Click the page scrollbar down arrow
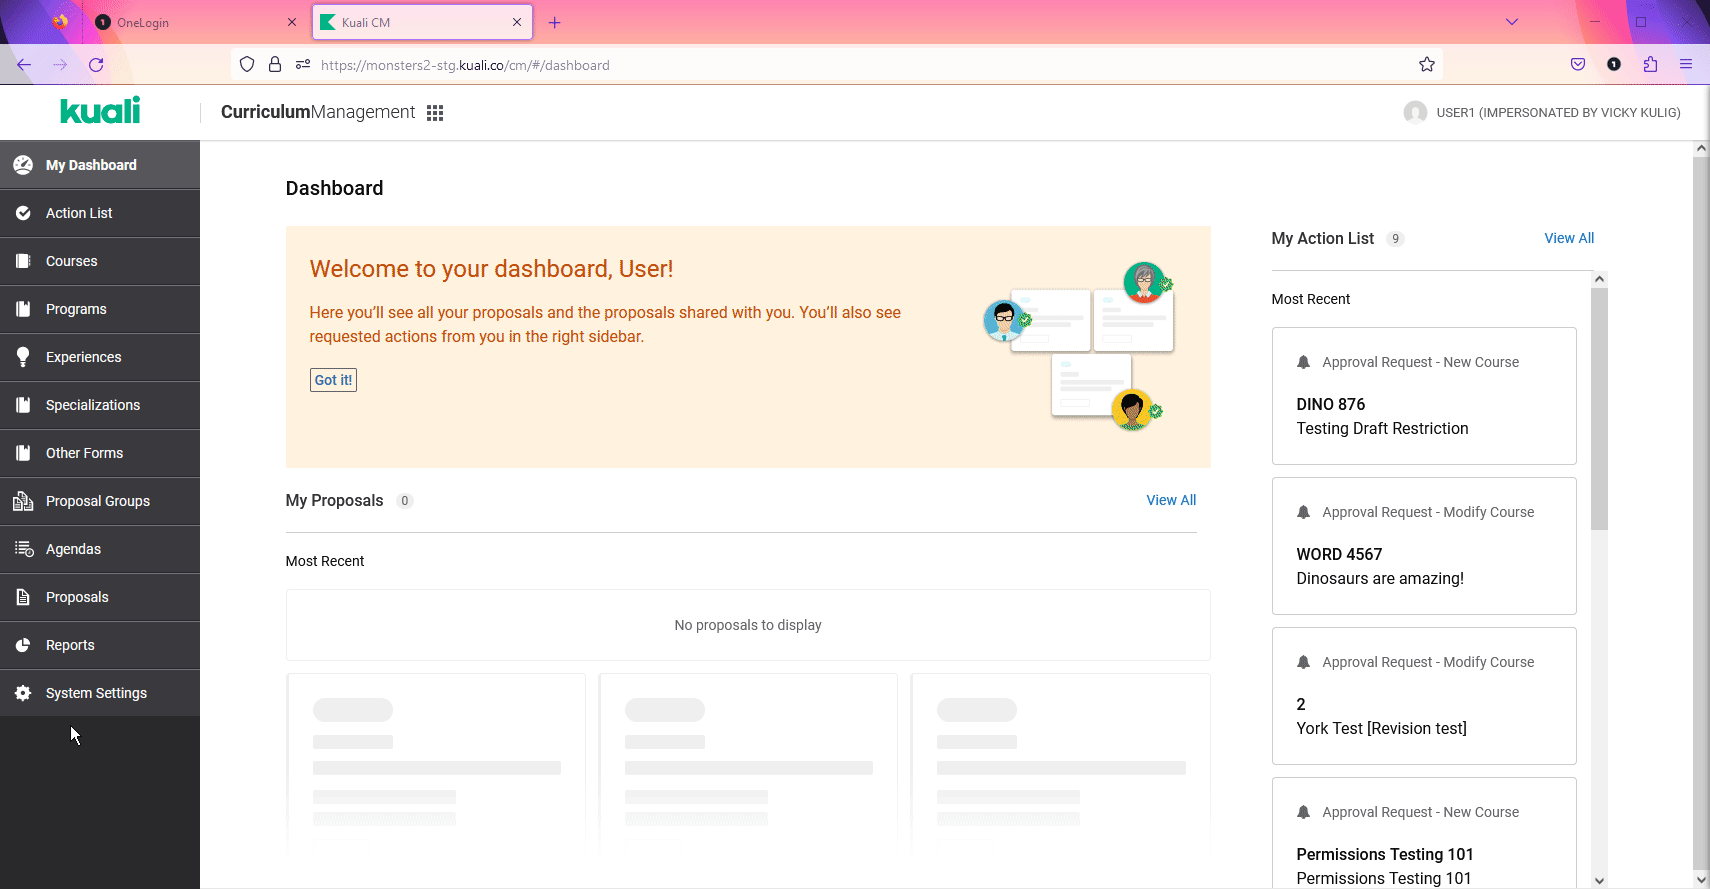Image resolution: width=1710 pixels, height=889 pixels. (1701, 880)
